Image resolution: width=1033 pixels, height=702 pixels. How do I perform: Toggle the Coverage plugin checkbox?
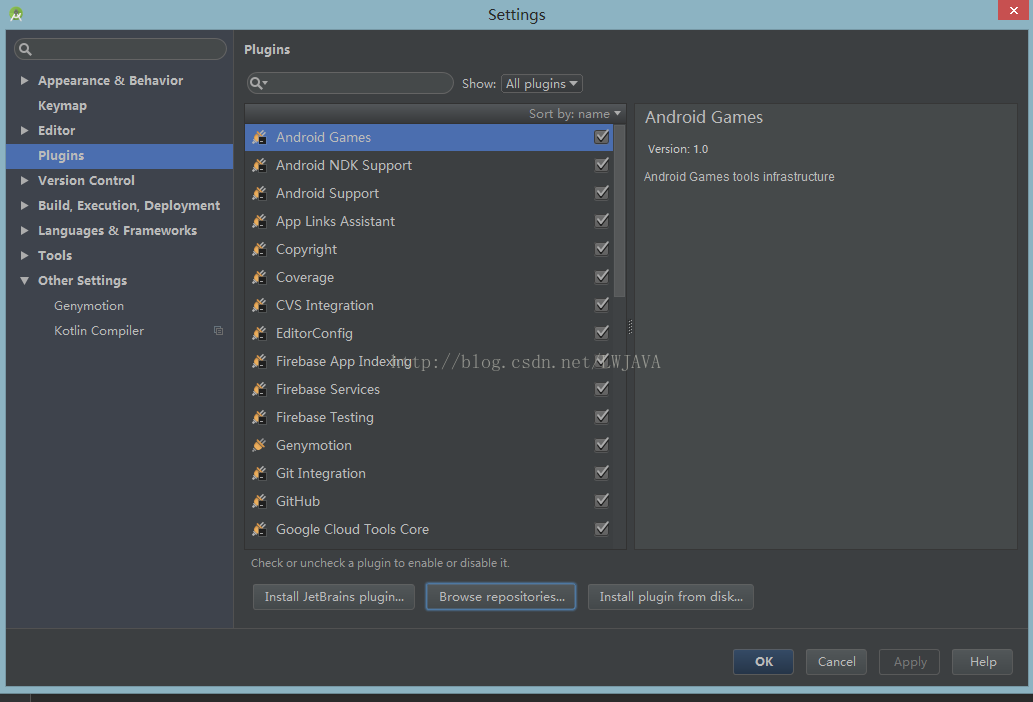click(x=601, y=277)
